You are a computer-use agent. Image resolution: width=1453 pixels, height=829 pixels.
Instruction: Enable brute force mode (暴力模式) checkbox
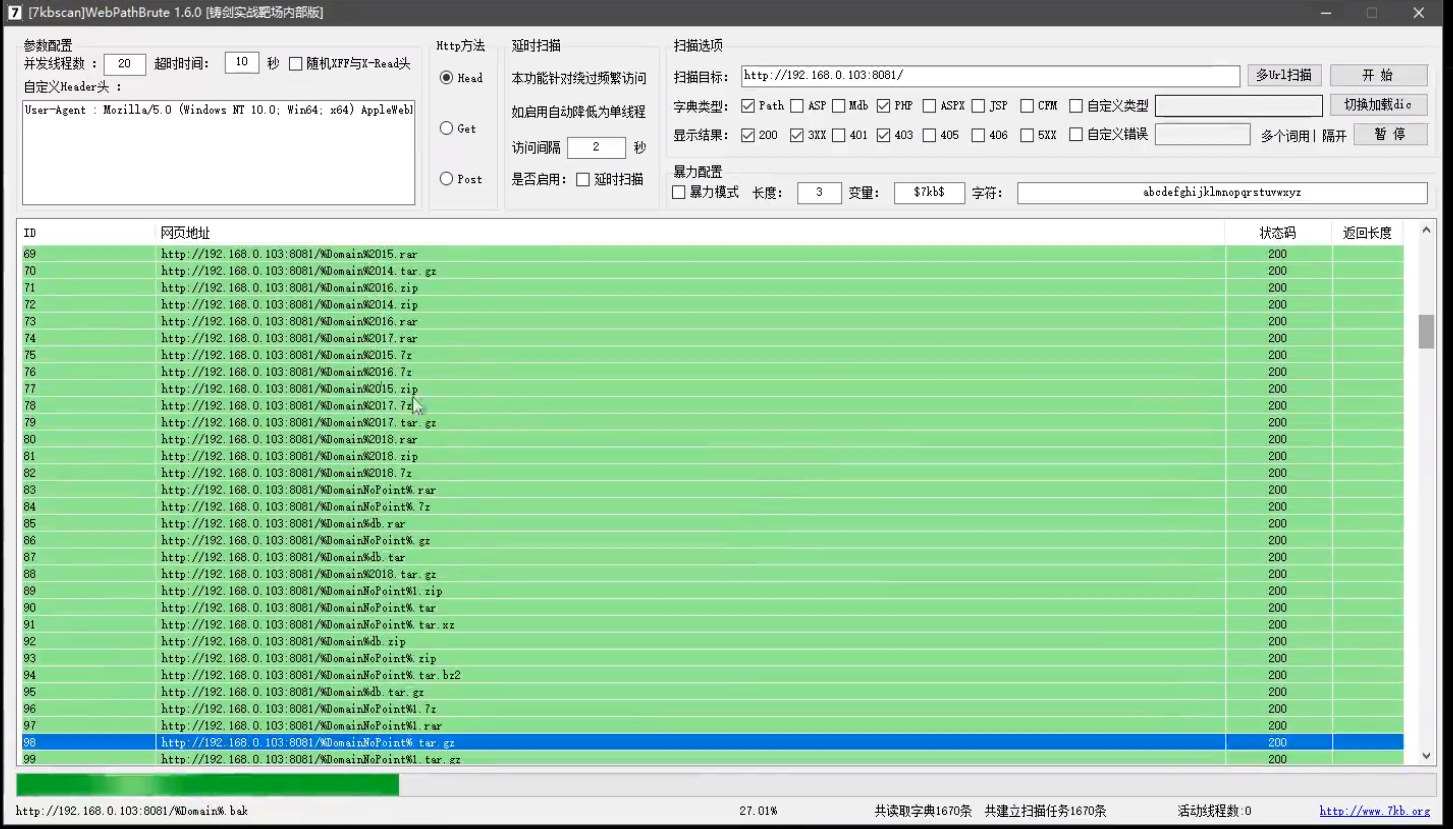679,193
